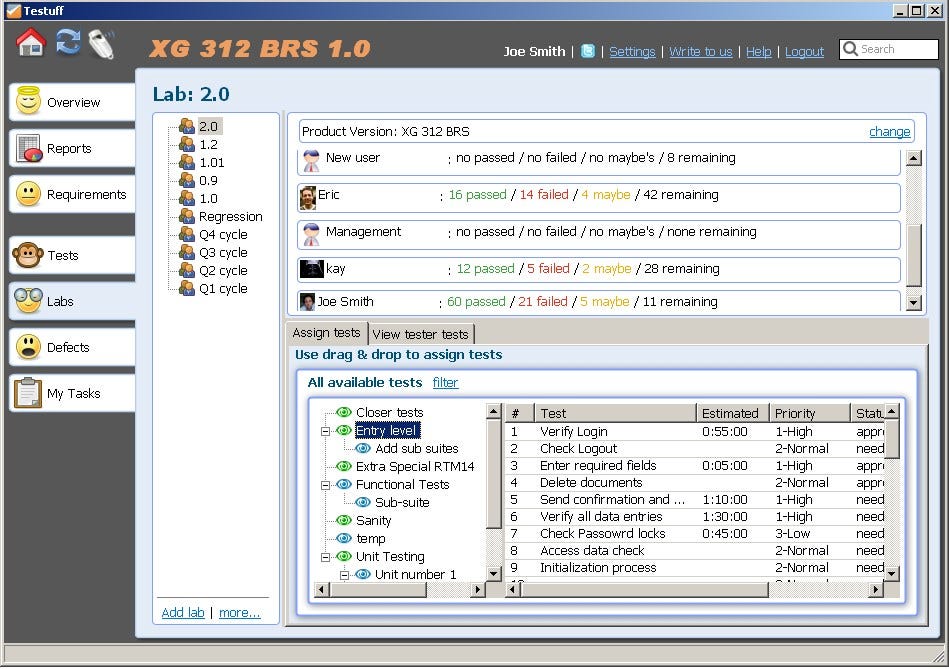Click the blue refresh arrows icon

pyautogui.click(x=68, y=42)
